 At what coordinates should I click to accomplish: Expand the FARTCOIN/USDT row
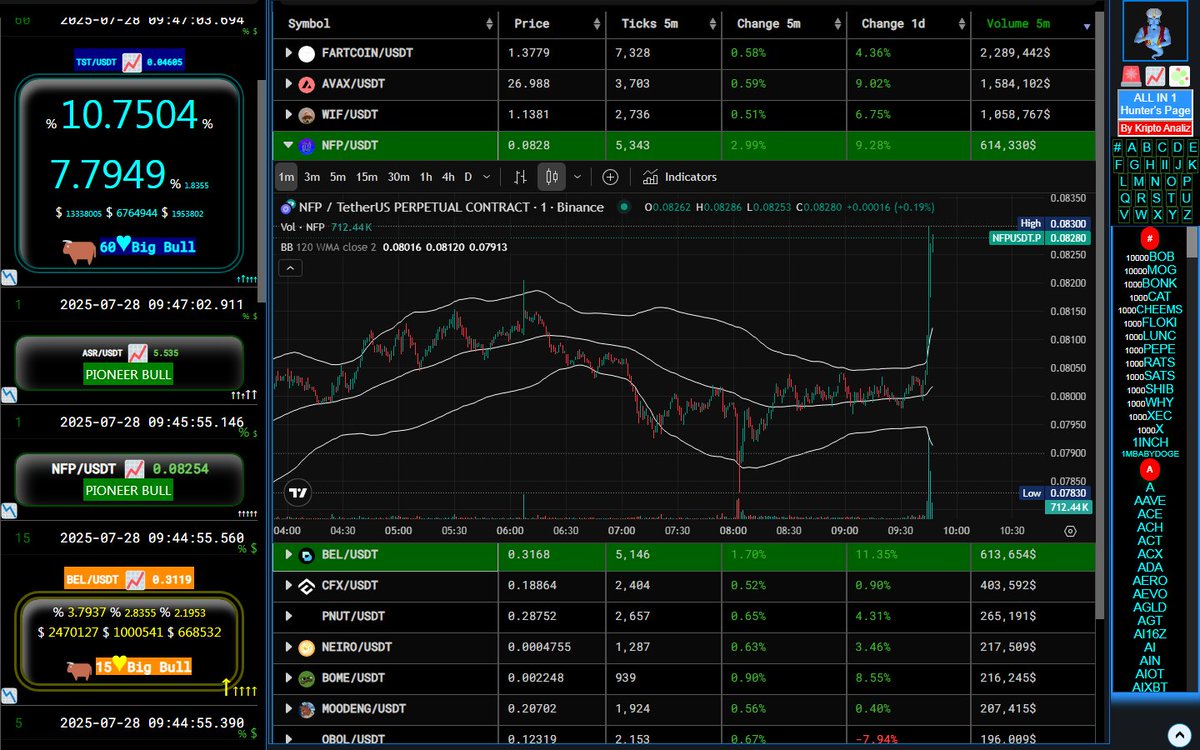tap(289, 53)
